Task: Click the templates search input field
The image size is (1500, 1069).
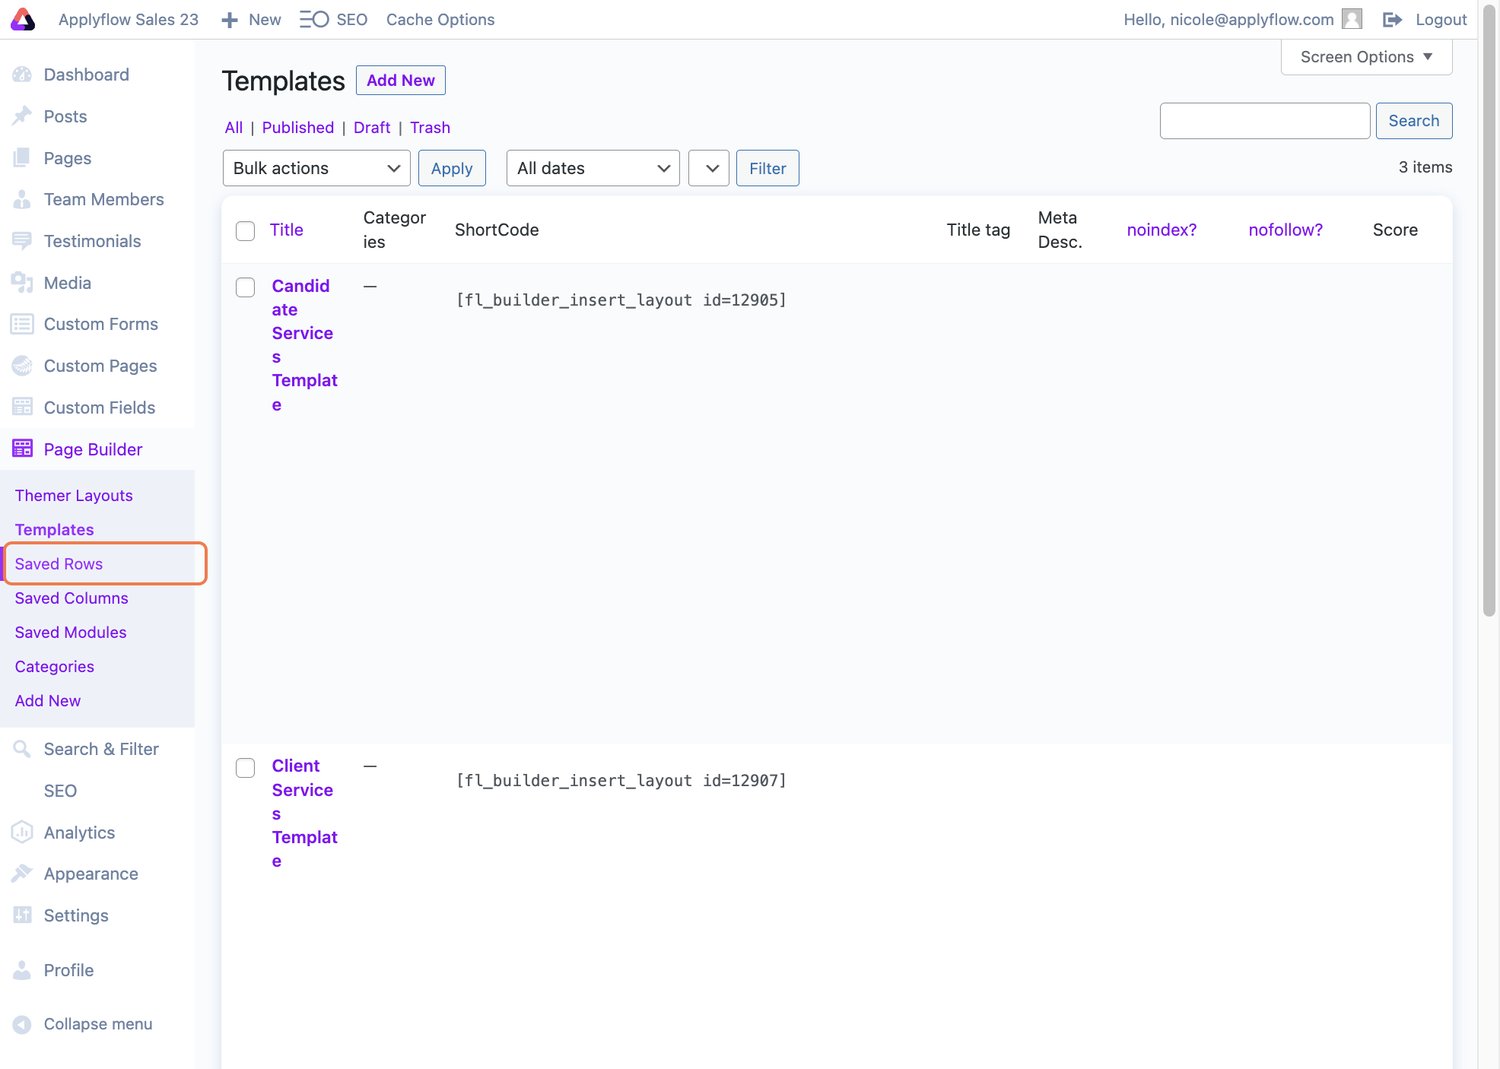Action: coord(1264,121)
